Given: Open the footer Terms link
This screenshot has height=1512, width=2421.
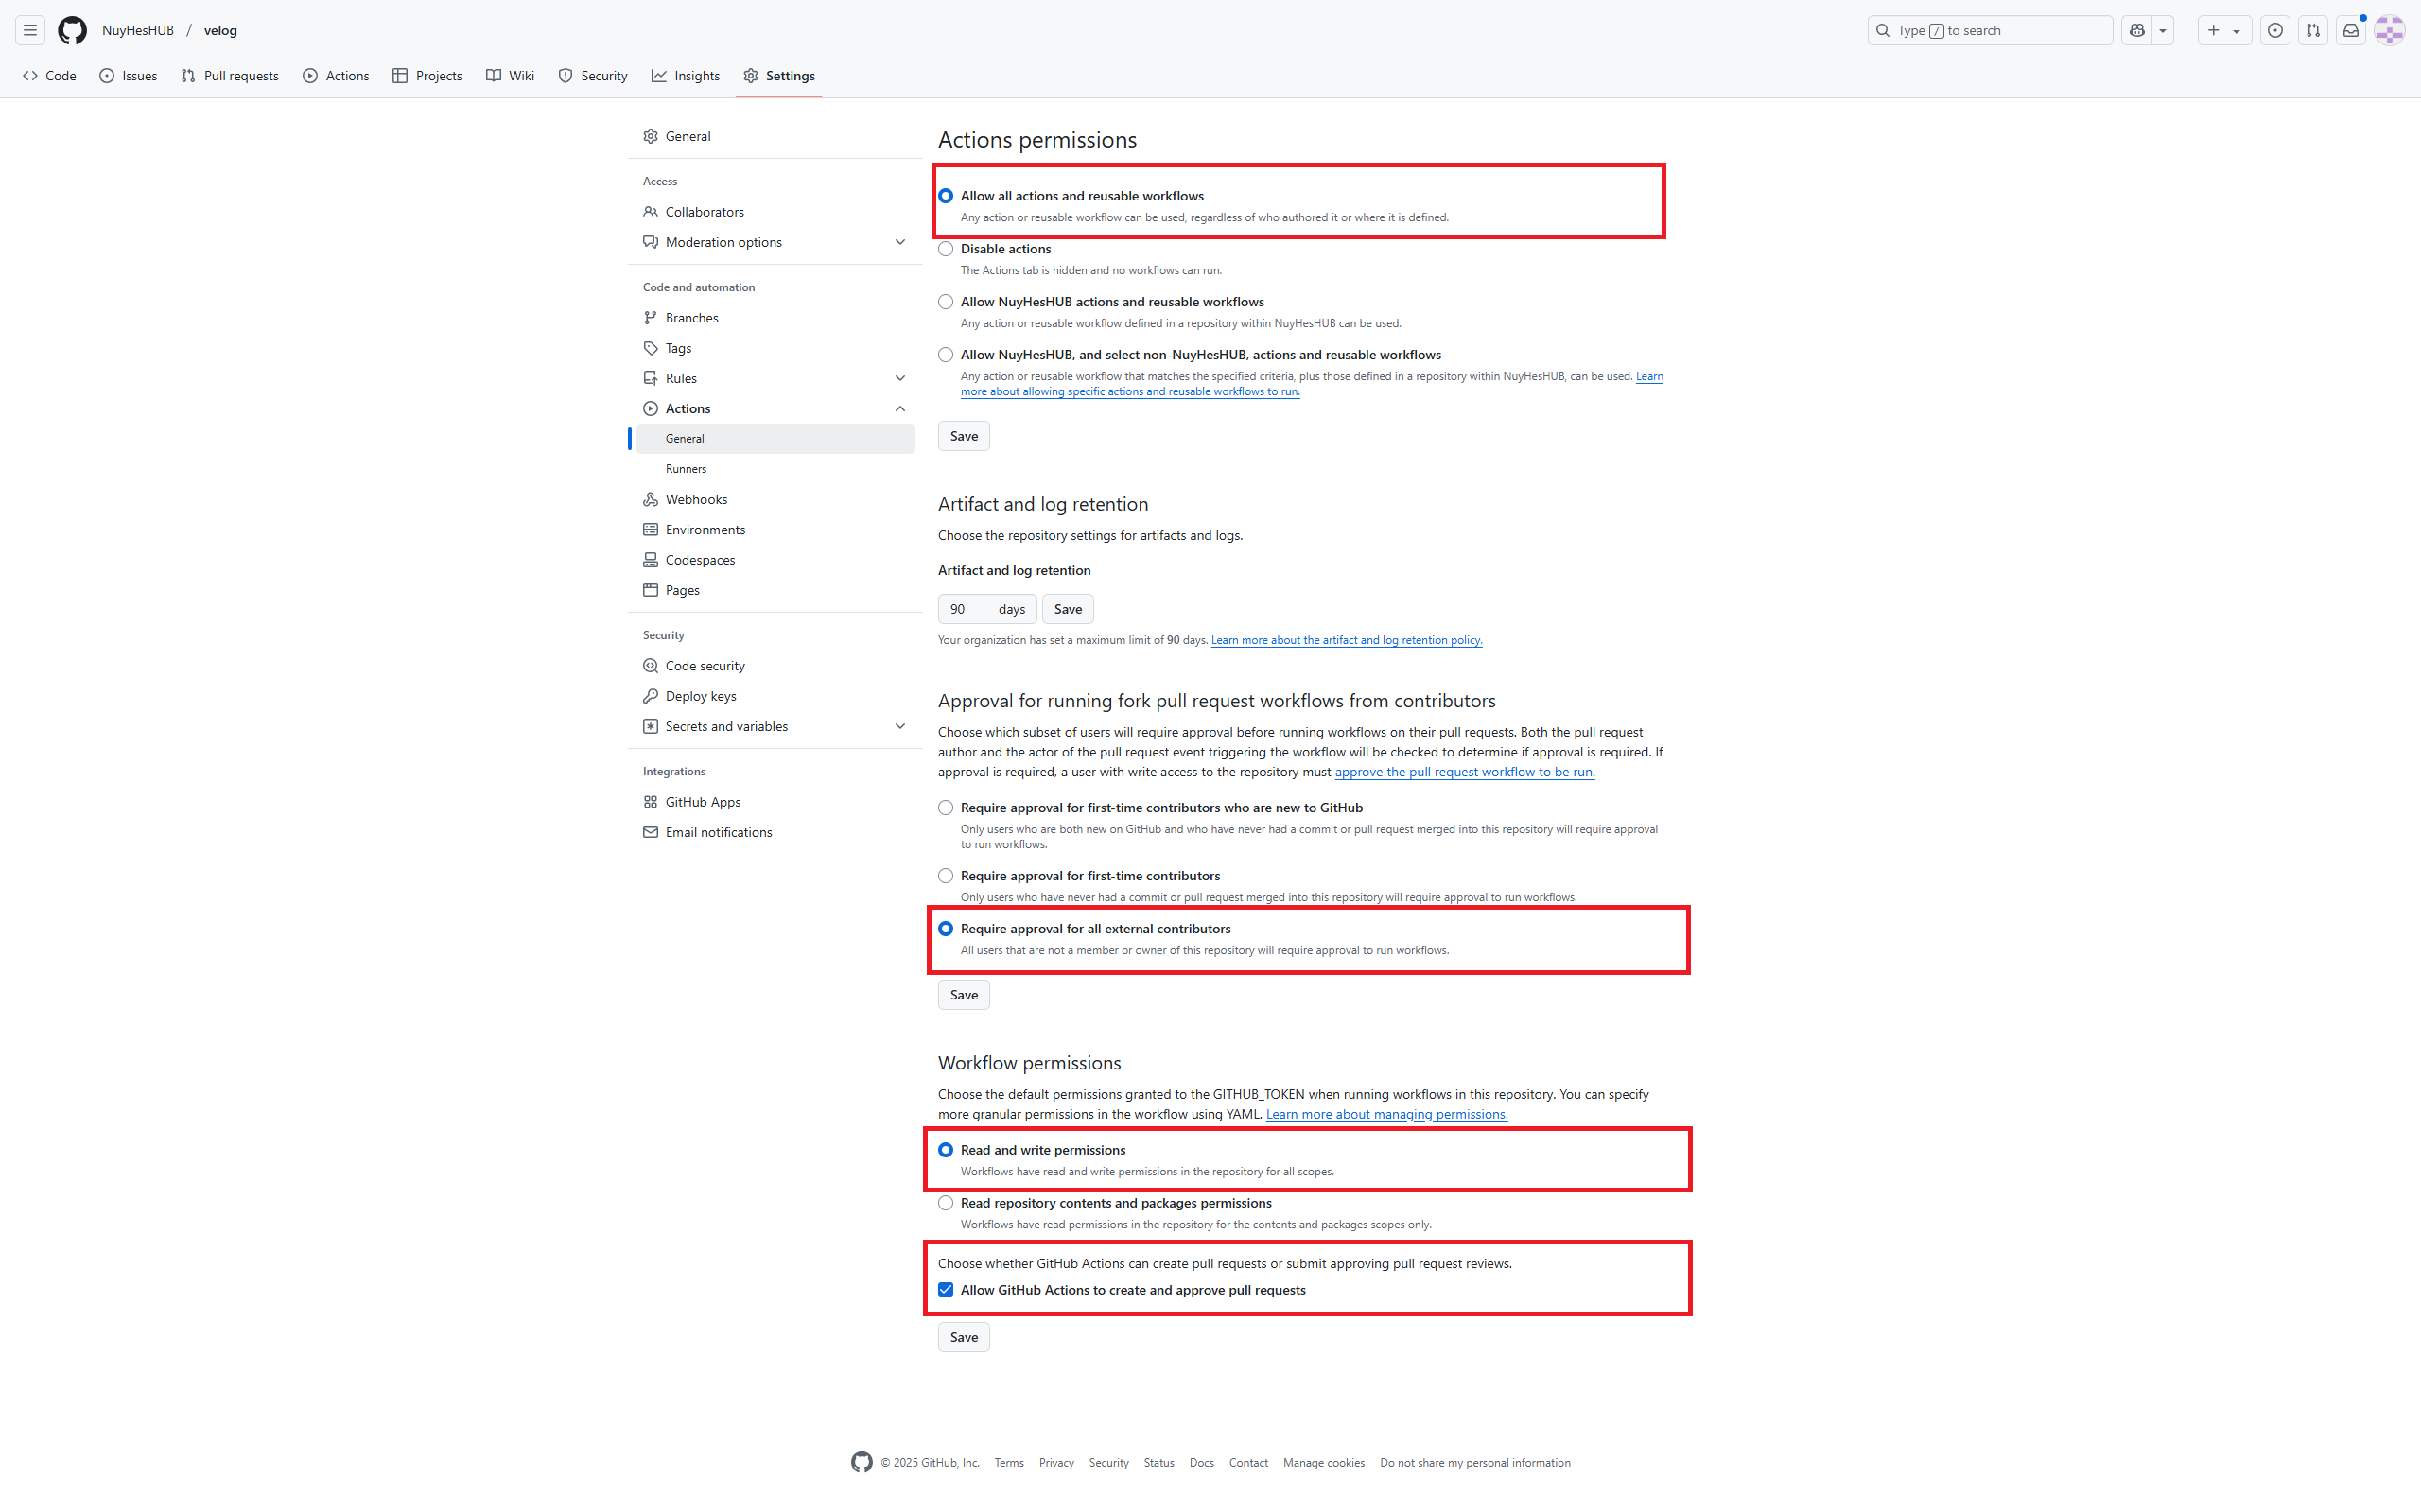Looking at the screenshot, I should point(1008,1463).
